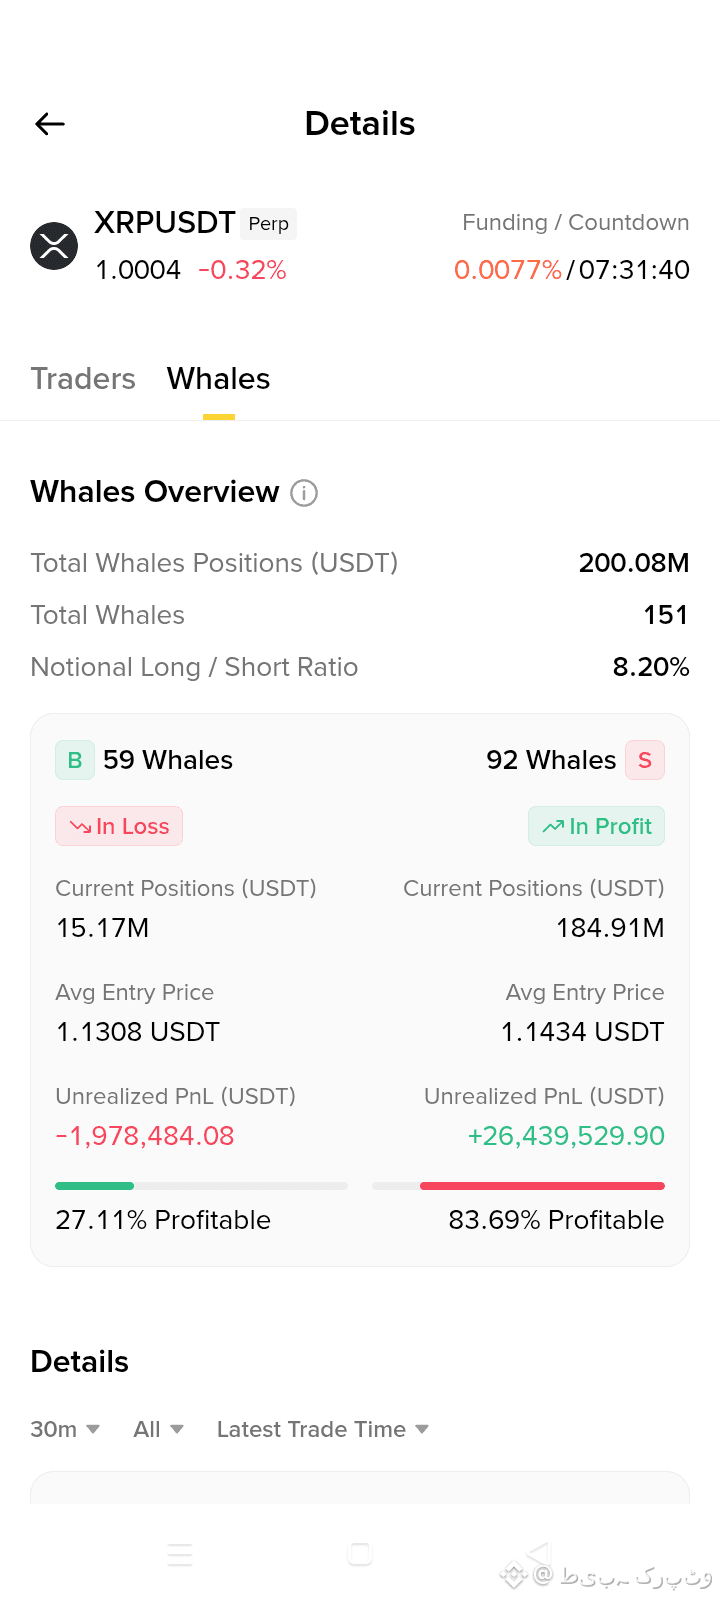
Task: Tap the XRPUSDT pair name
Action: [165, 222]
